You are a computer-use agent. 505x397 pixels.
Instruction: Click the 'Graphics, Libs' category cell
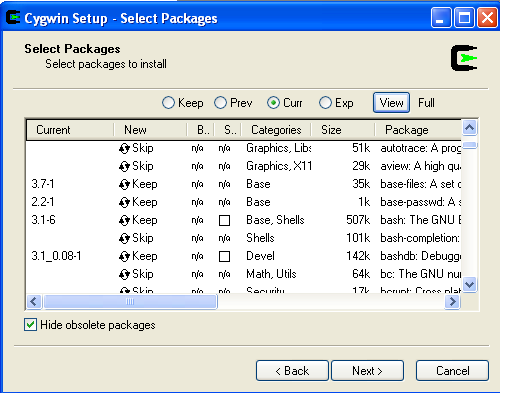click(279, 148)
